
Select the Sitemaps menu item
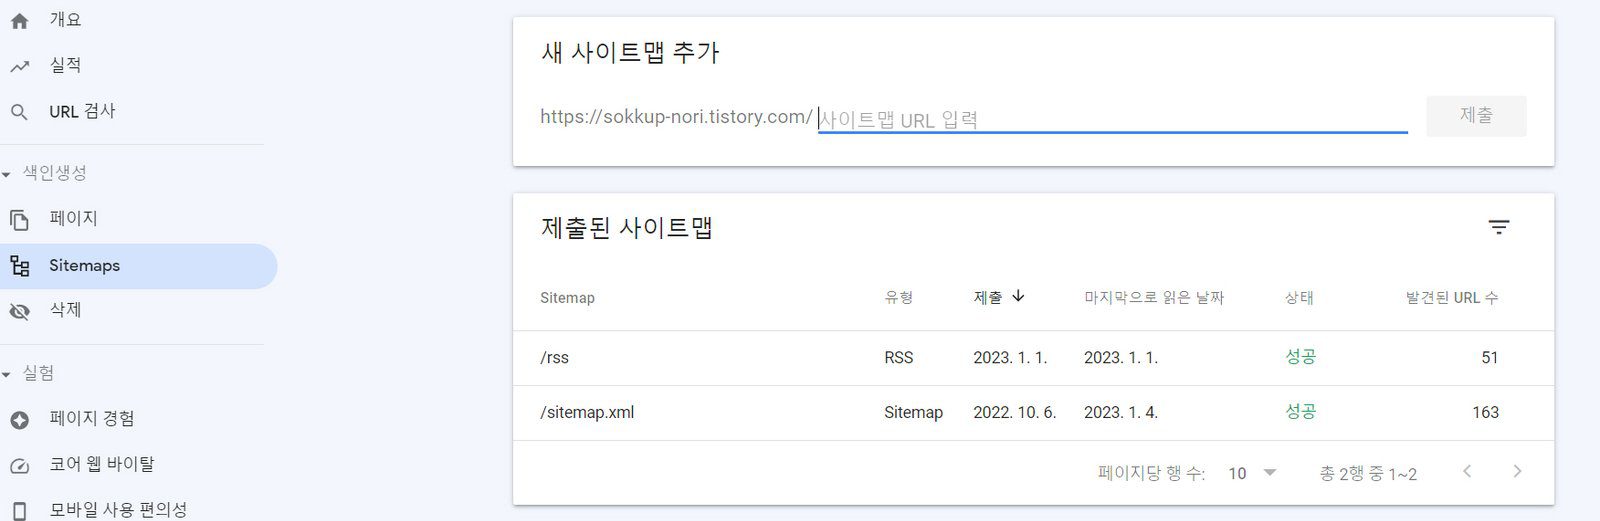(84, 266)
